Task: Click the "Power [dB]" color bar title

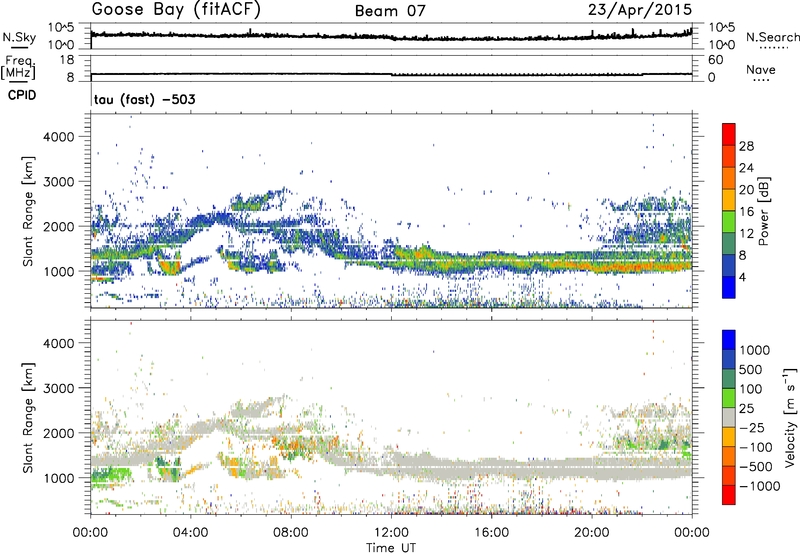Action: click(763, 211)
